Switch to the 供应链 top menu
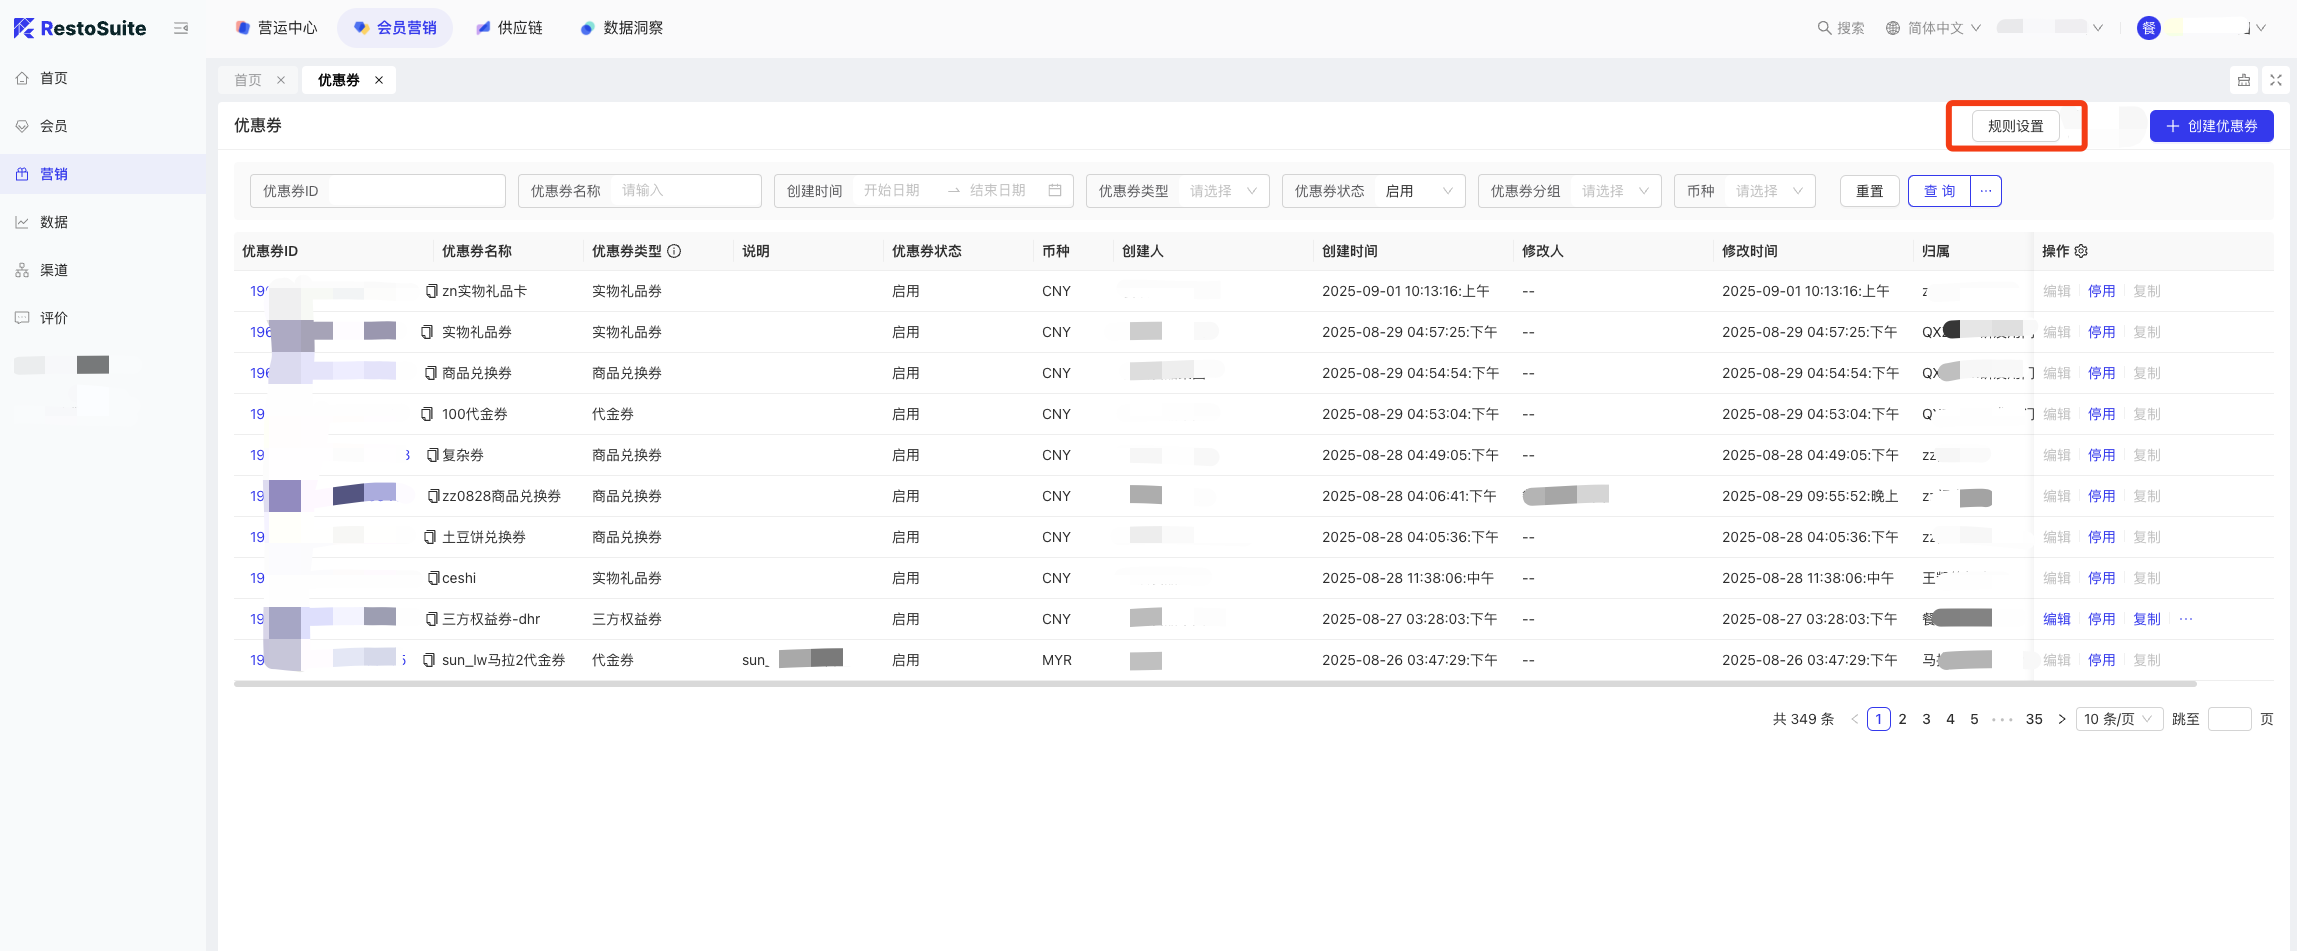Screen dimensions: 2297x951 [x=510, y=28]
